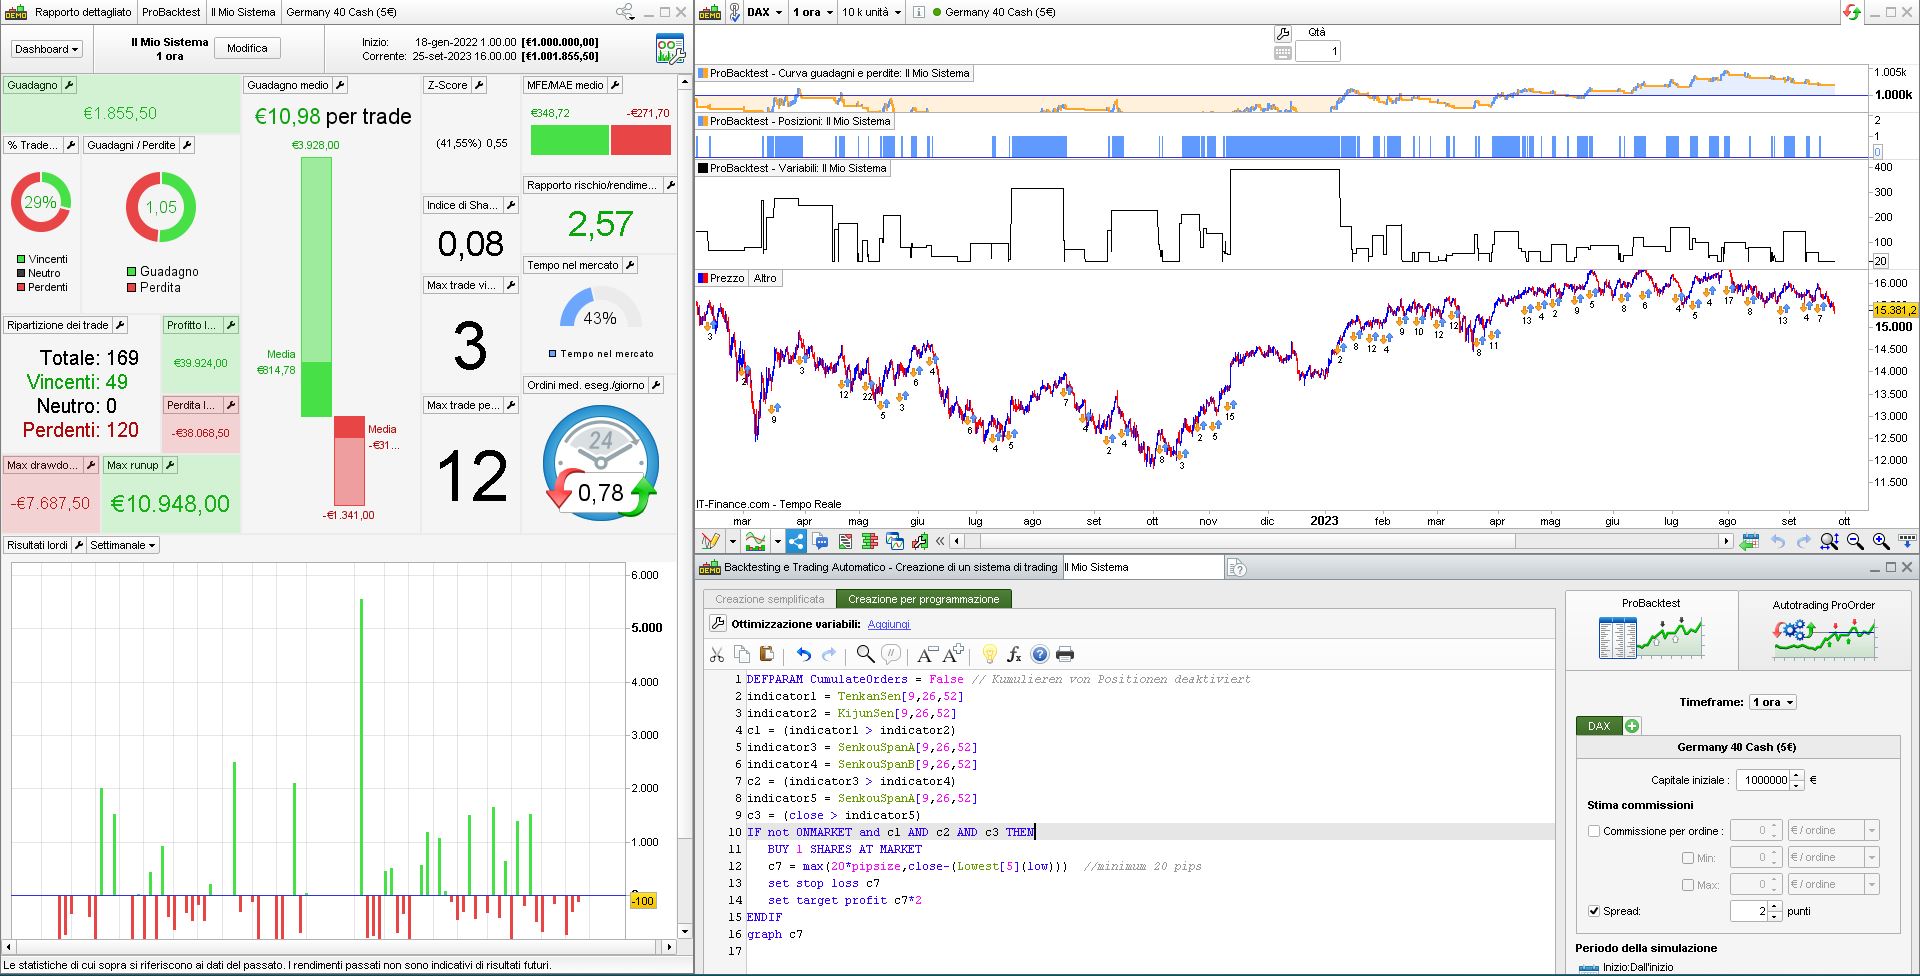
Task: Click the fx function library icon
Action: (x=1014, y=654)
